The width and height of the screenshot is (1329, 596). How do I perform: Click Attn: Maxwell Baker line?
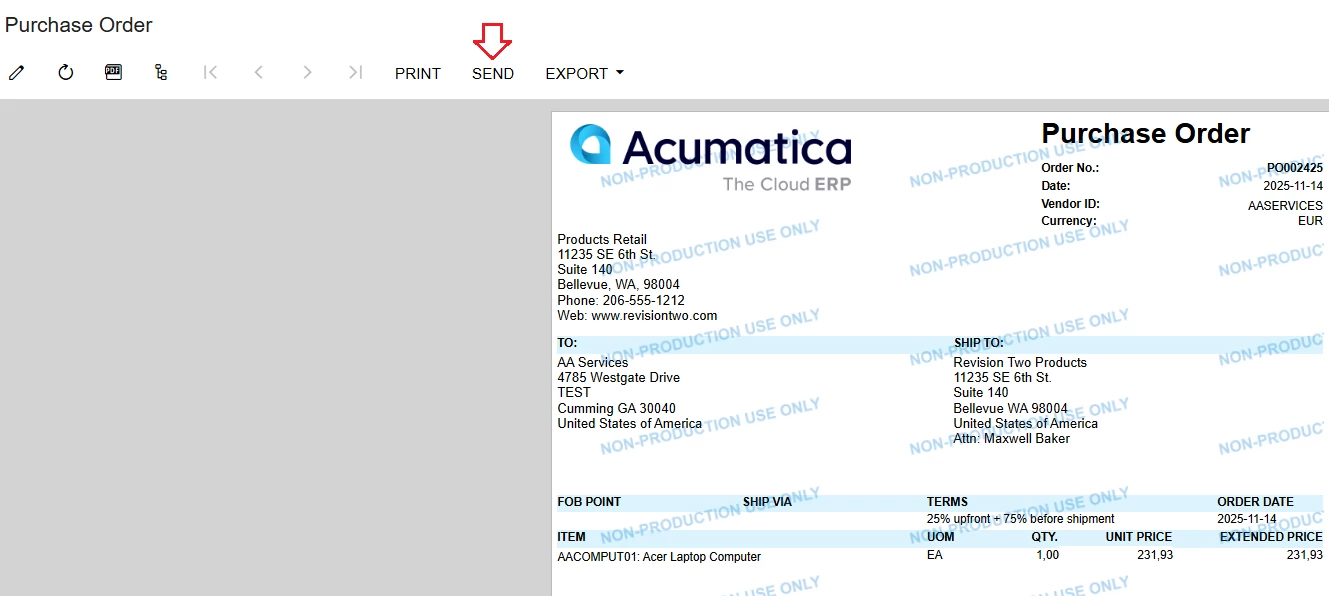click(x=1011, y=438)
